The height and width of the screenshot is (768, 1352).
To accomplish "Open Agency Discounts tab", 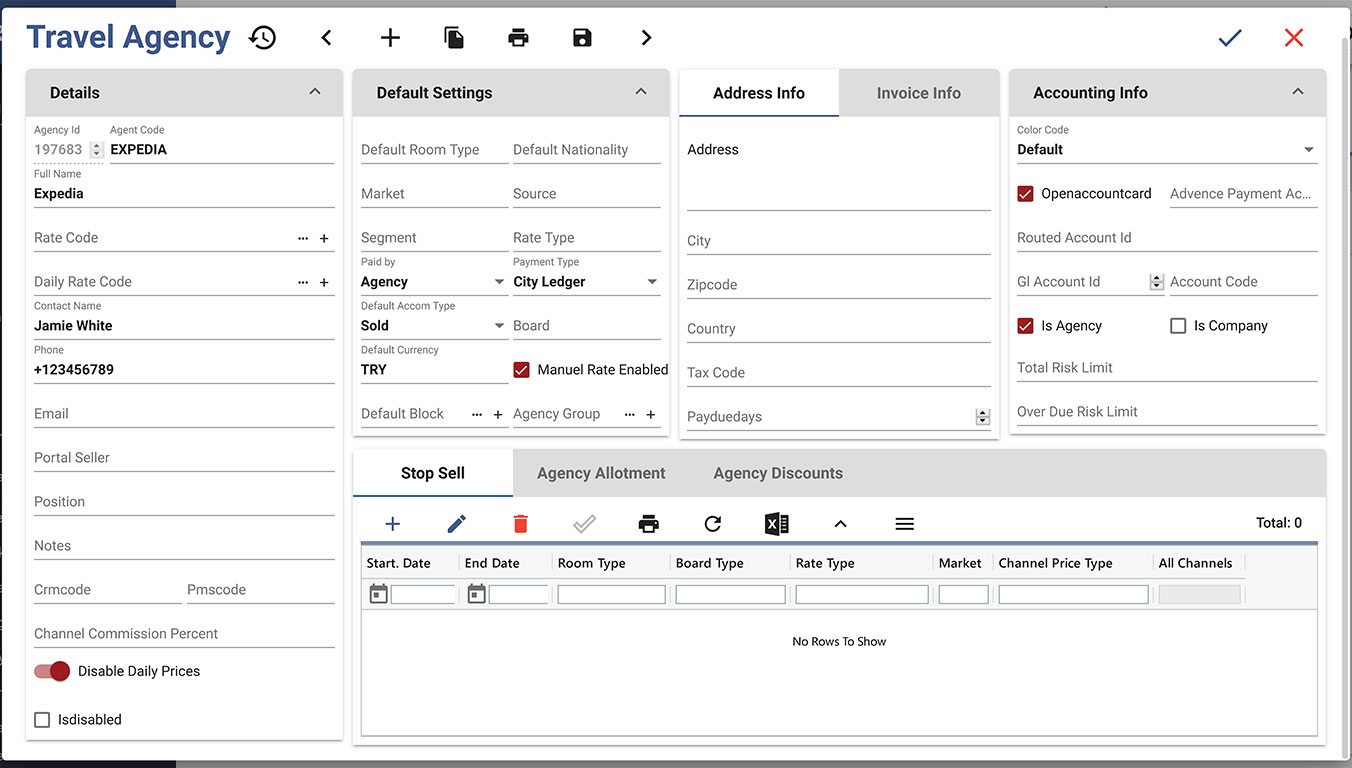I will tap(778, 473).
